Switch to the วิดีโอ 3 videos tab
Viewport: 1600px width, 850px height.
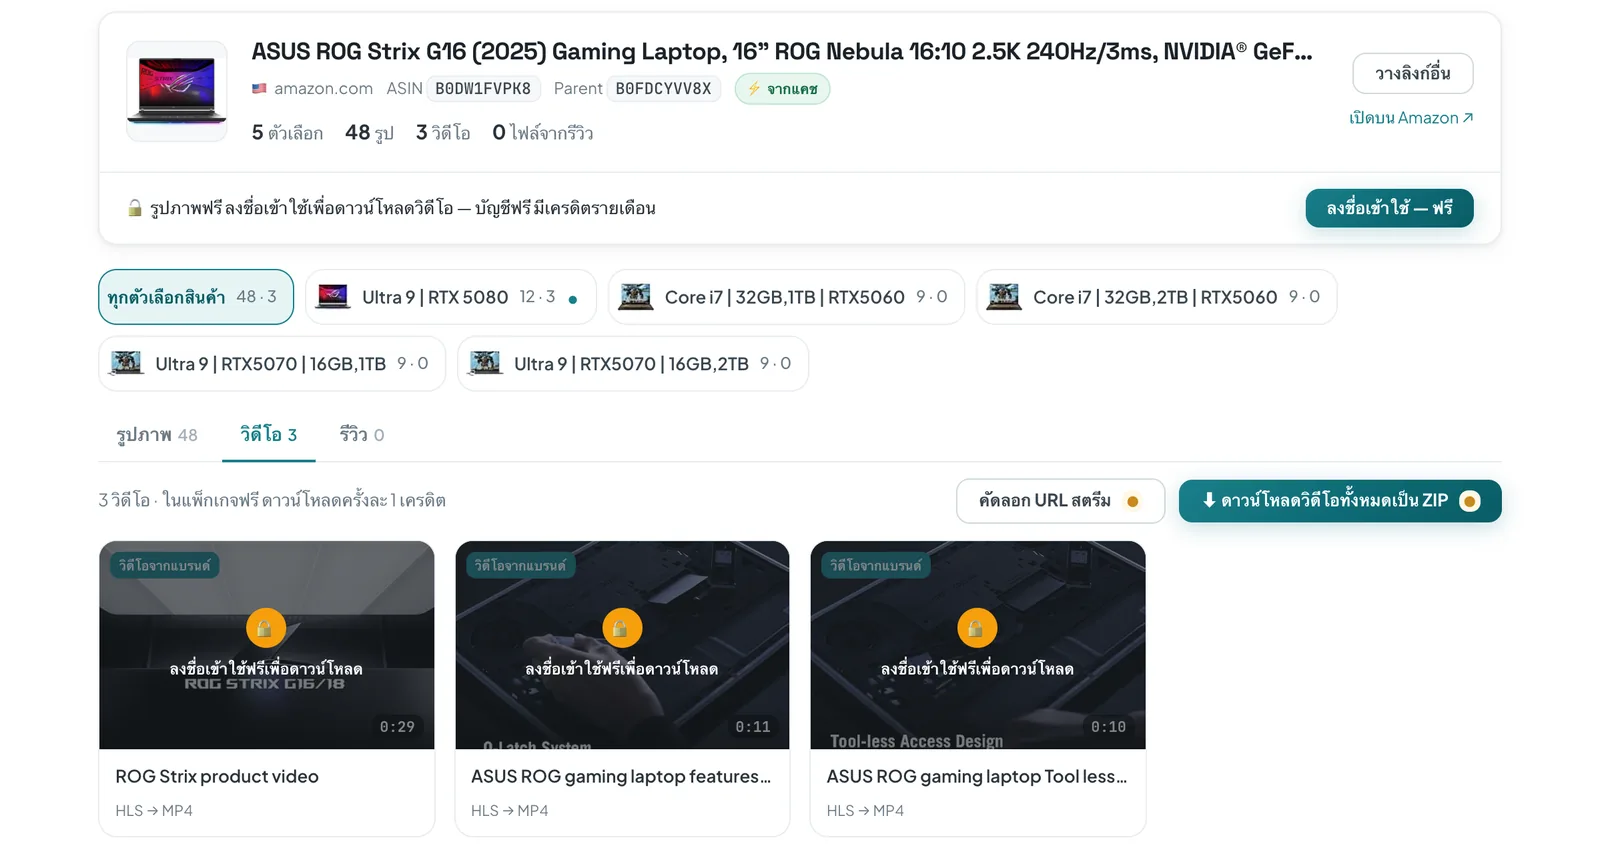(x=269, y=434)
